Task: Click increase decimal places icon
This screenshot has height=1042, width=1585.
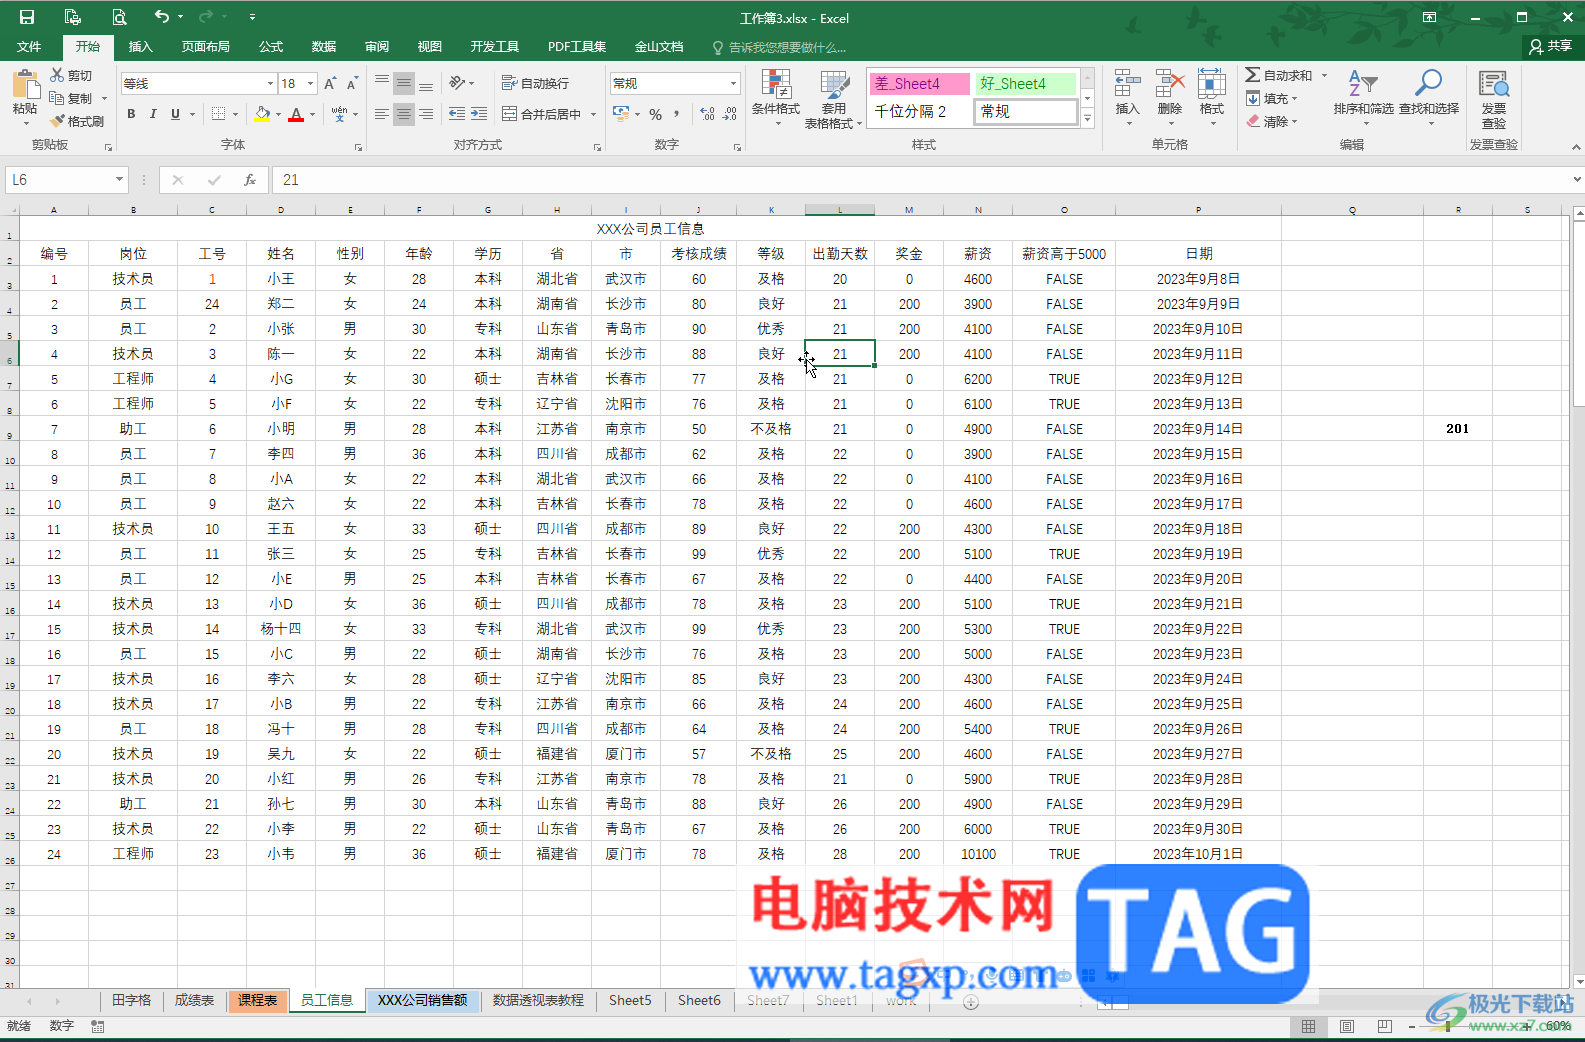Action: tap(708, 114)
